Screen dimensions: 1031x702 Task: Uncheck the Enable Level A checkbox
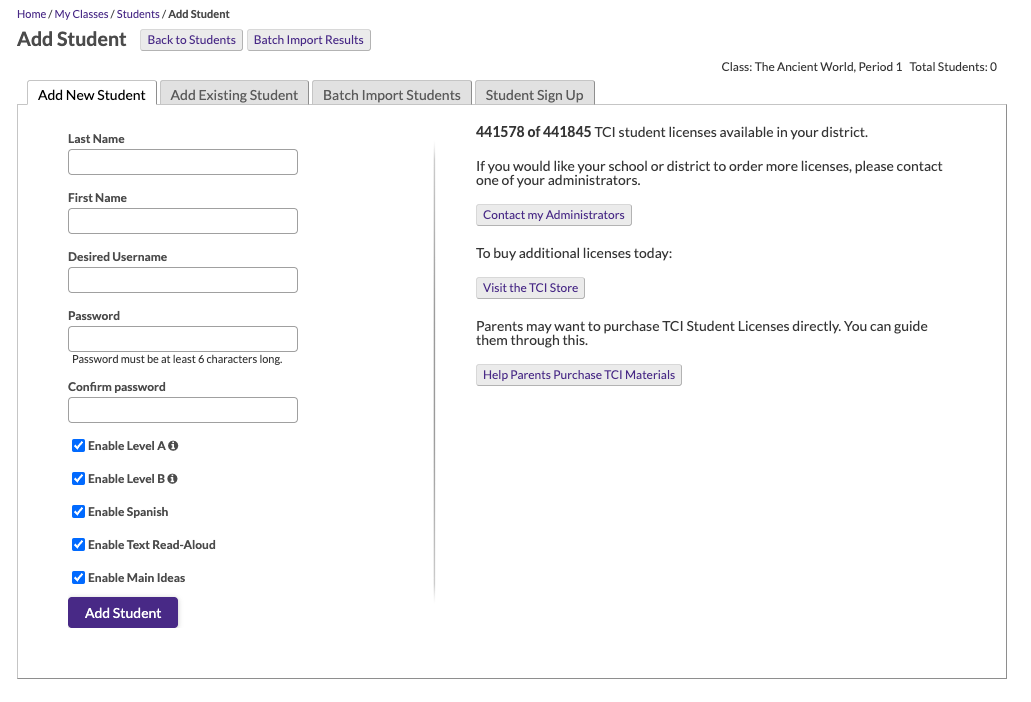[x=78, y=445]
